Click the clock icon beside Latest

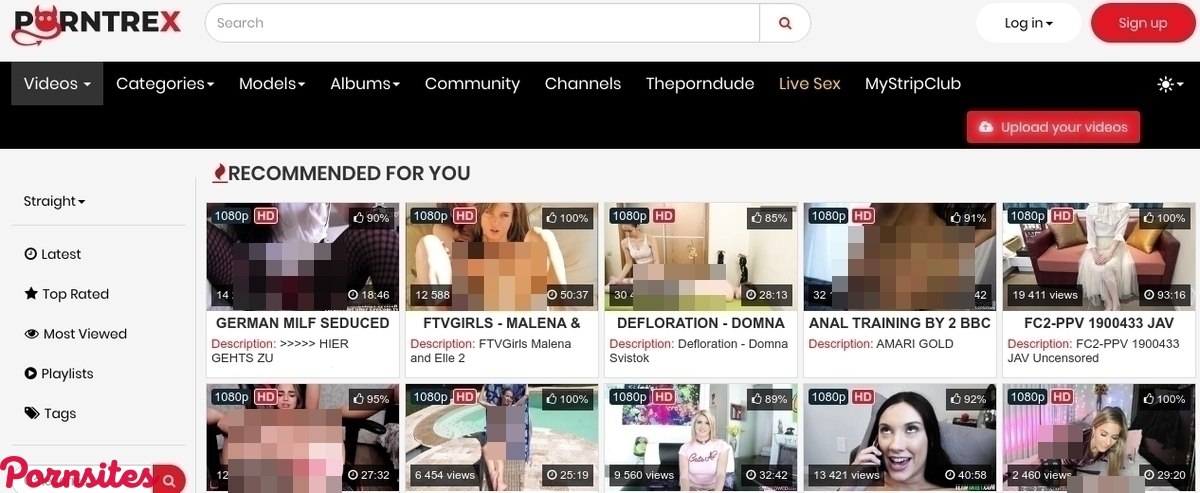click(x=31, y=254)
